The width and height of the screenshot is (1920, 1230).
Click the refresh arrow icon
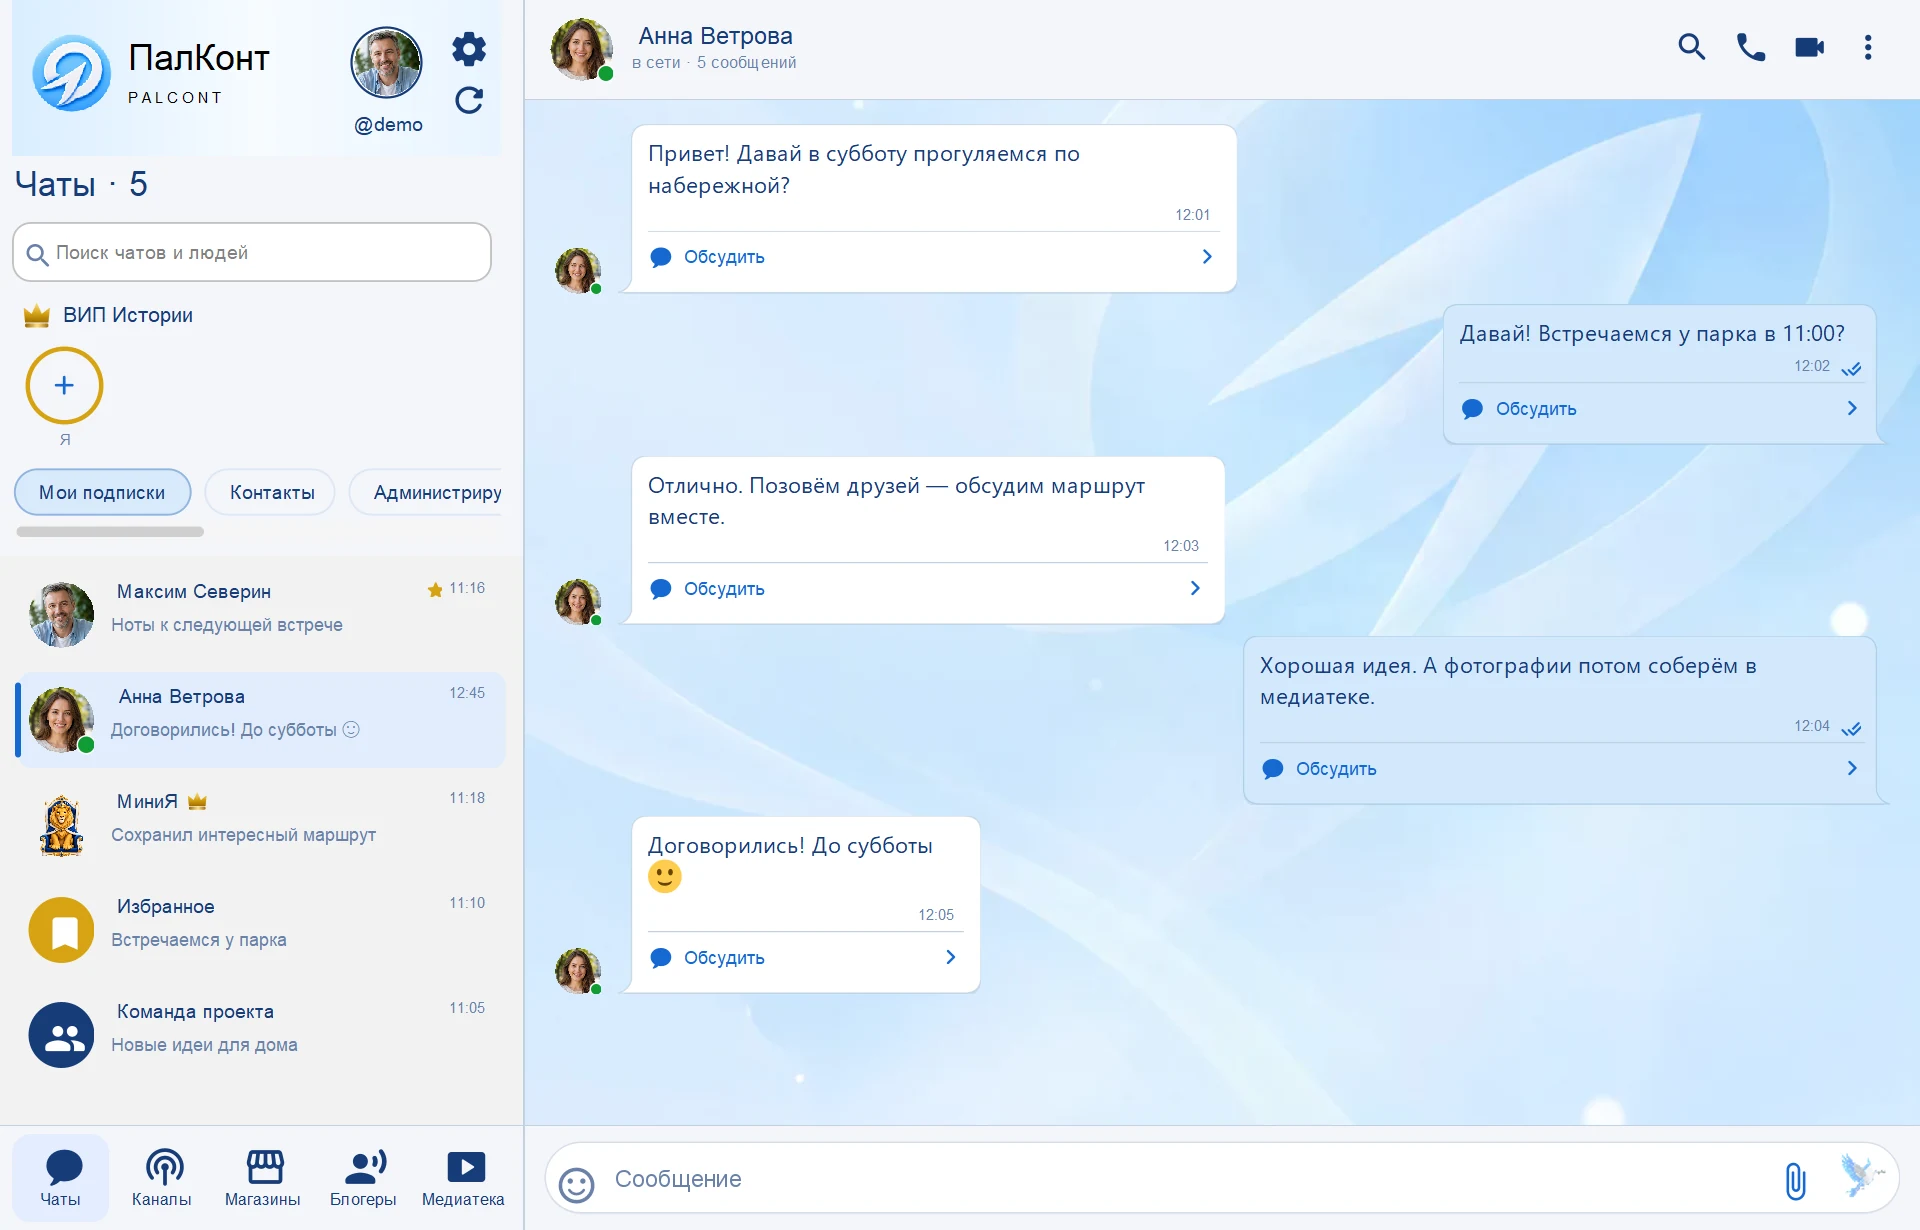(468, 101)
